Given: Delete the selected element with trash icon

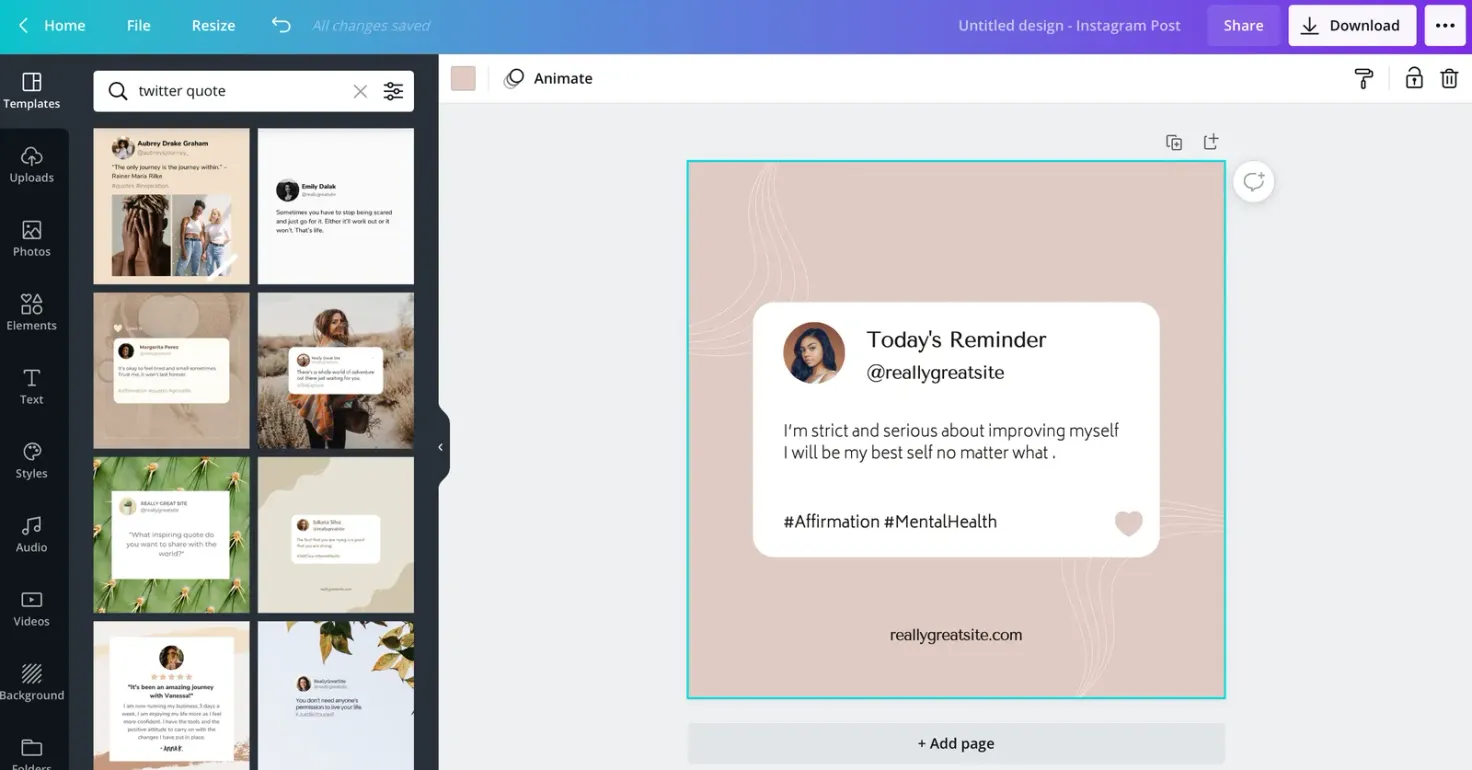Looking at the screenshot, I should click(1449, 78).
